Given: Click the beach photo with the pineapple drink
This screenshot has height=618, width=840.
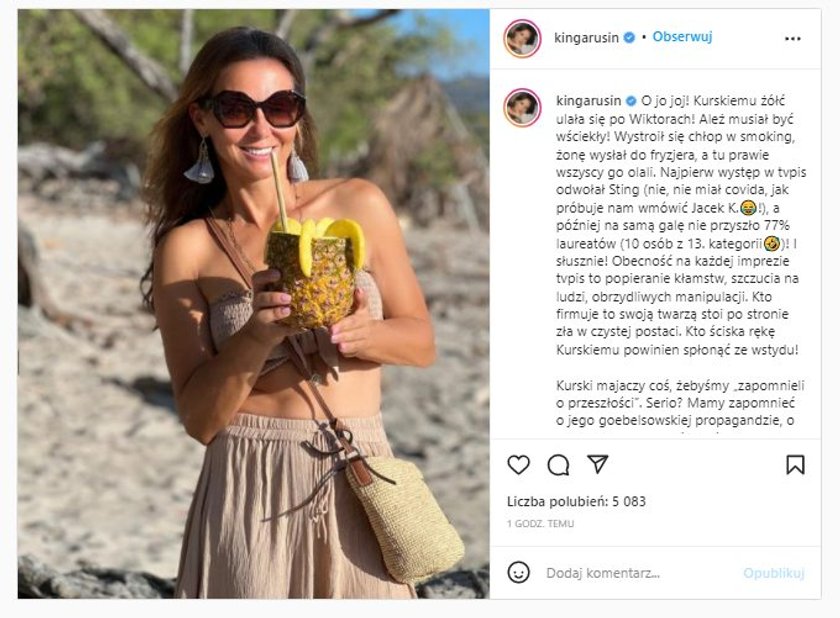Looking at the screenshot, I should coord(253,304).
